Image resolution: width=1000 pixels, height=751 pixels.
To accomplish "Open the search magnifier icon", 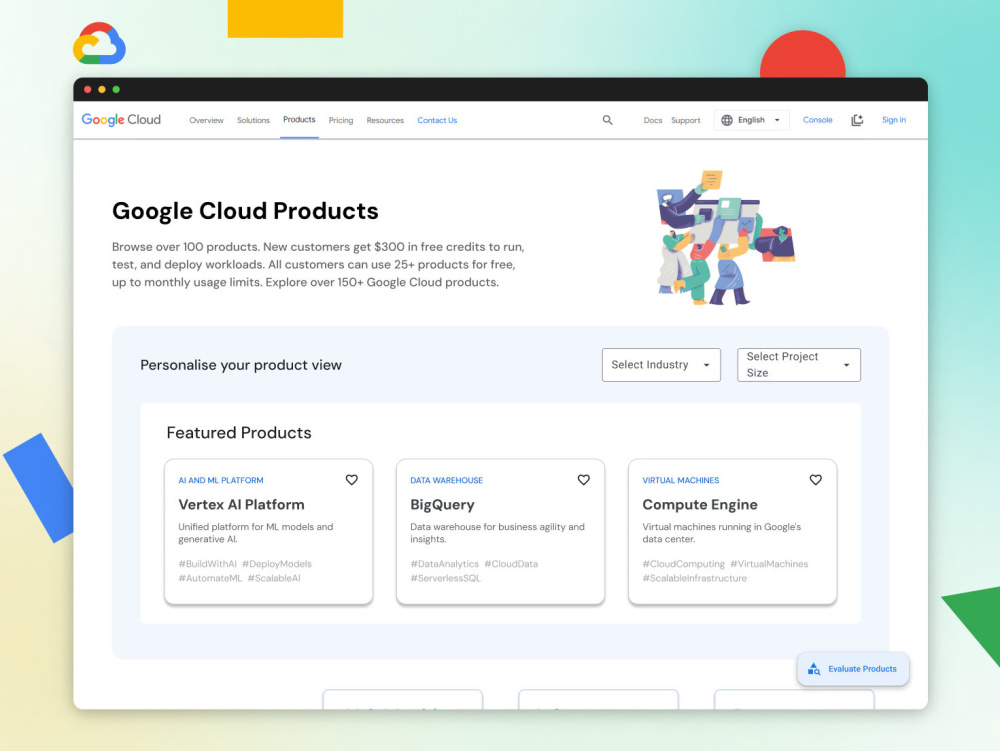I will coord(608,120).
